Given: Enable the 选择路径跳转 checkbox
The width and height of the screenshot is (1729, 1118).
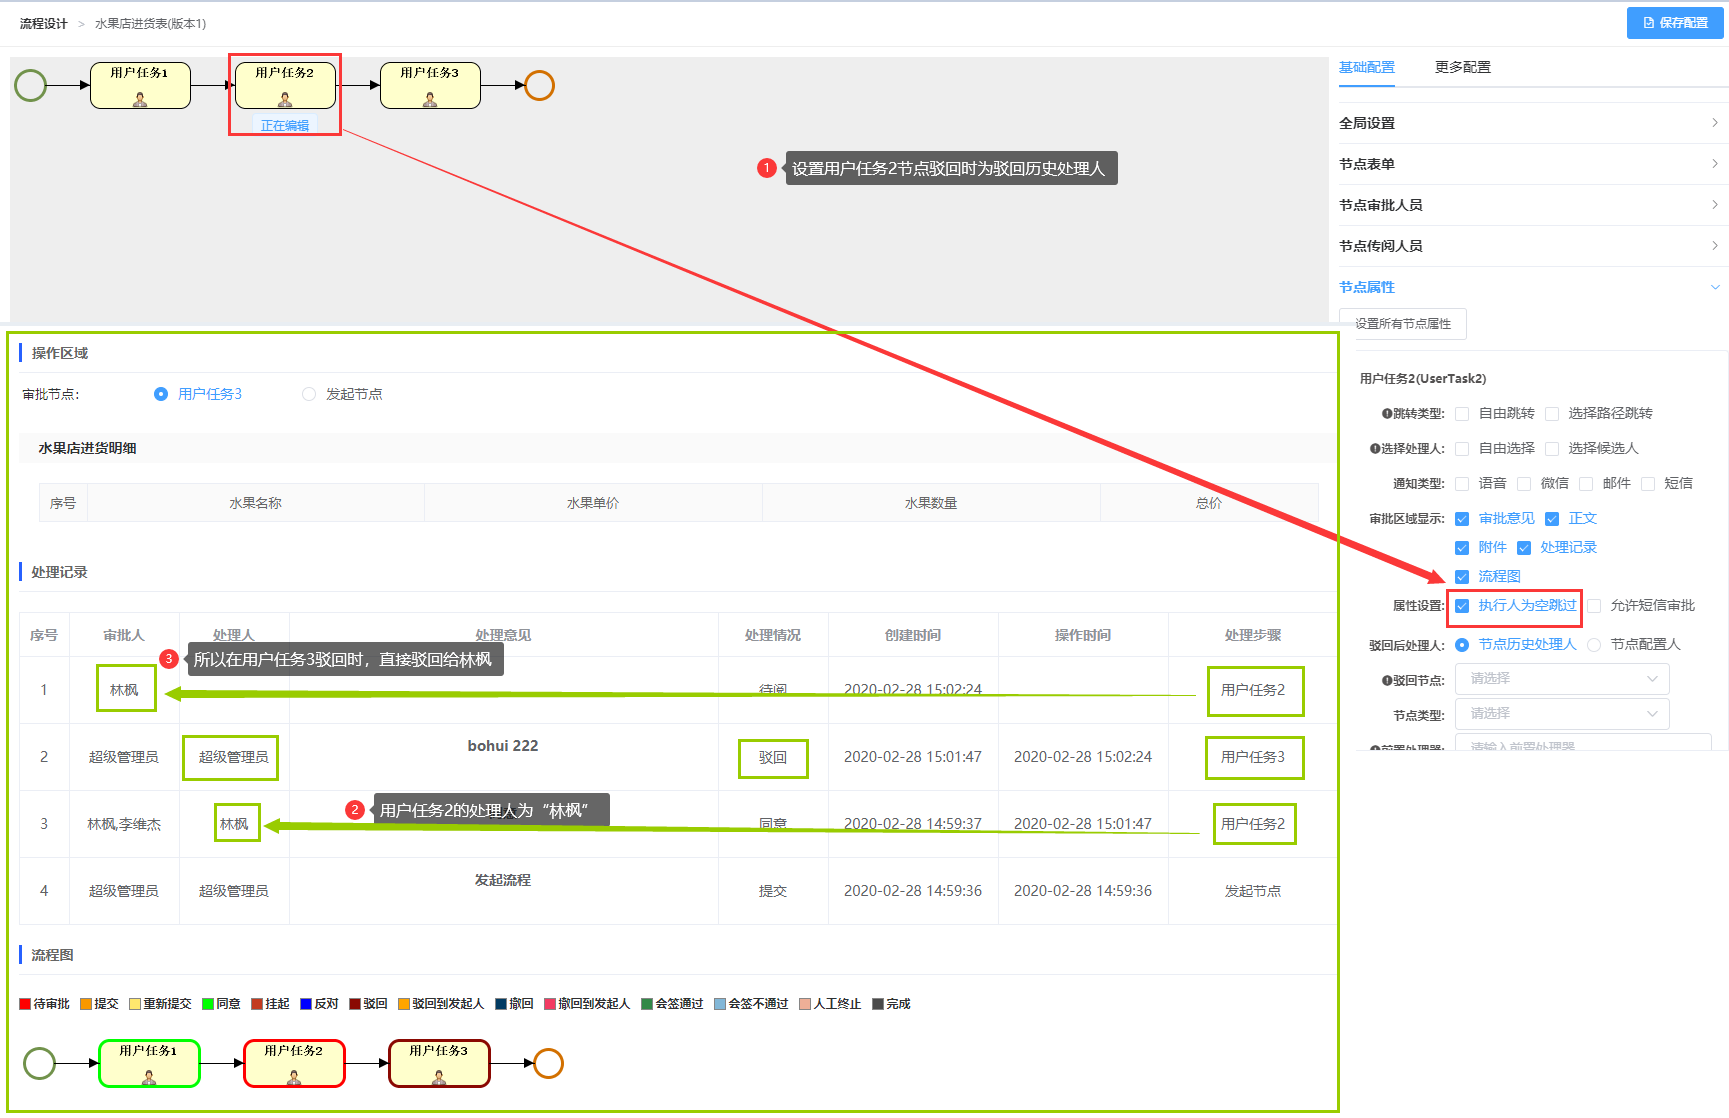Looking at the screenshot, I should click(1552, 414).
